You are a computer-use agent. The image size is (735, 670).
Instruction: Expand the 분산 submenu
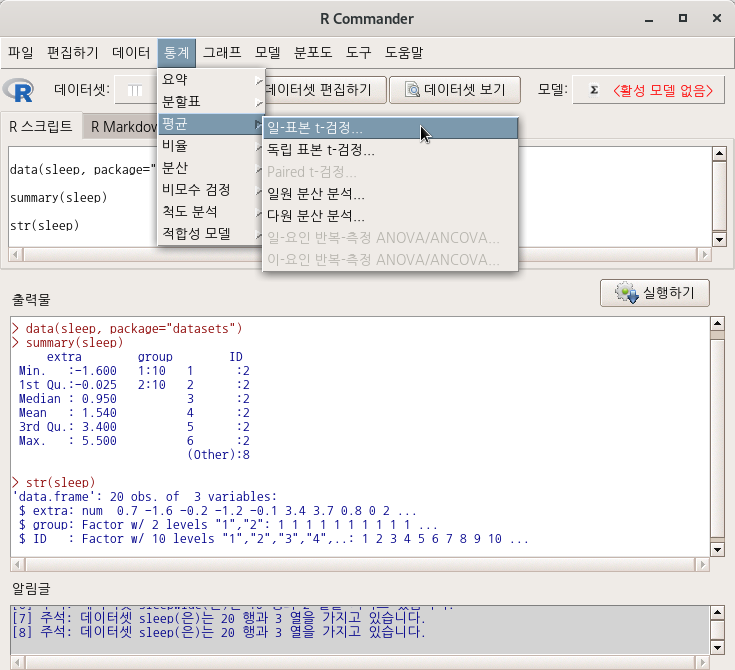point(211,168)
